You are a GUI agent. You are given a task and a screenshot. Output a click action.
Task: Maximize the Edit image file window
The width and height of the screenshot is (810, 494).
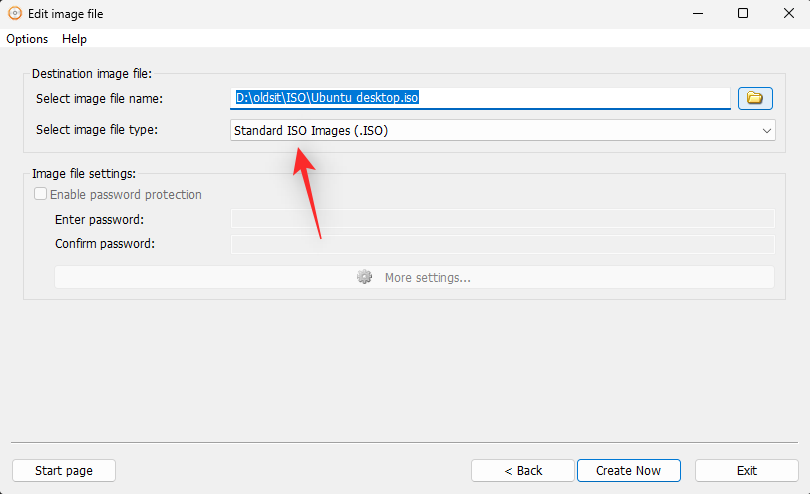(x=743, y=13)
